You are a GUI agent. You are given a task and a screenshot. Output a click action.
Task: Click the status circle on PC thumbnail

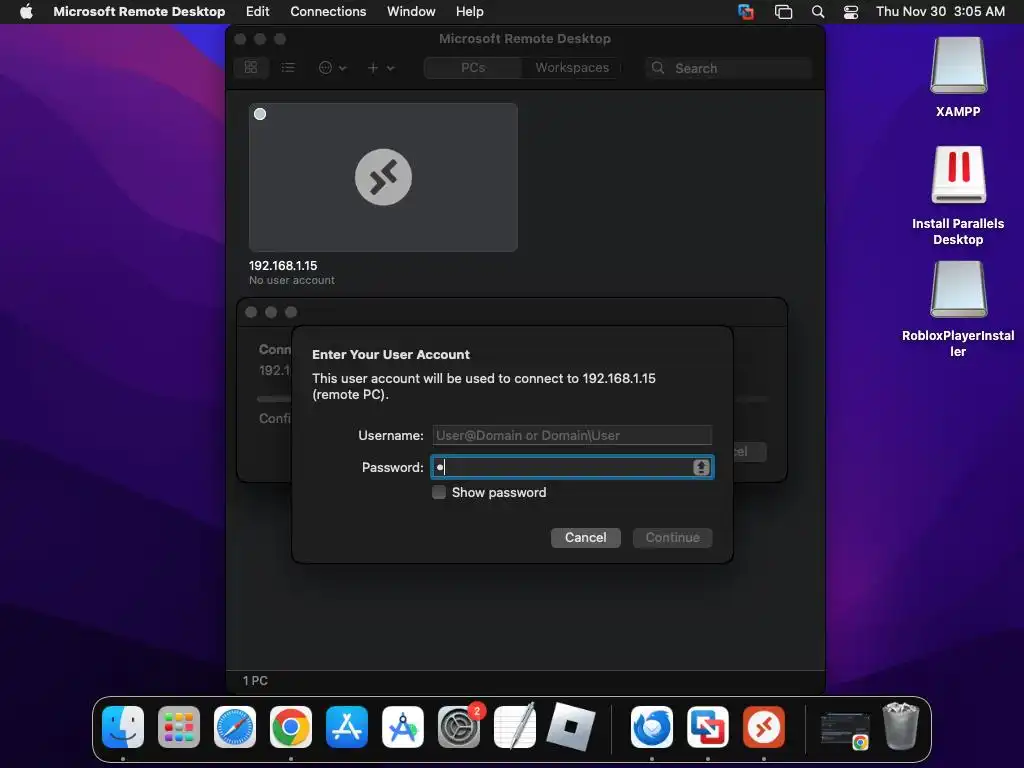[x=260, y=114]
